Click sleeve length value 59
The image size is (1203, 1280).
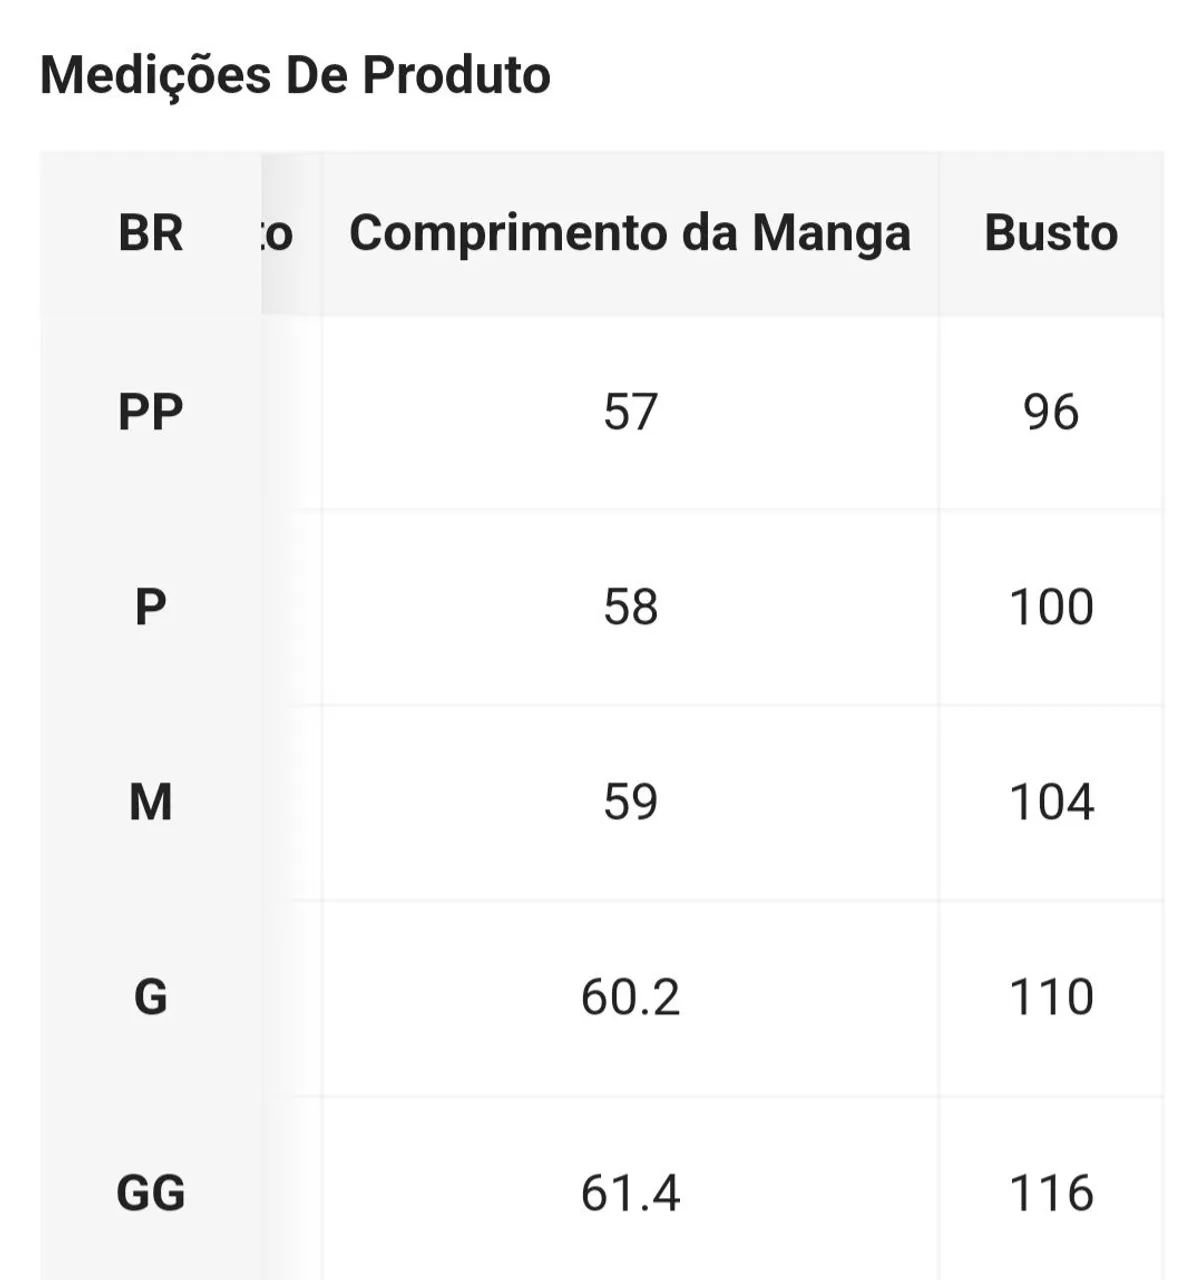(x=630, y=802)
